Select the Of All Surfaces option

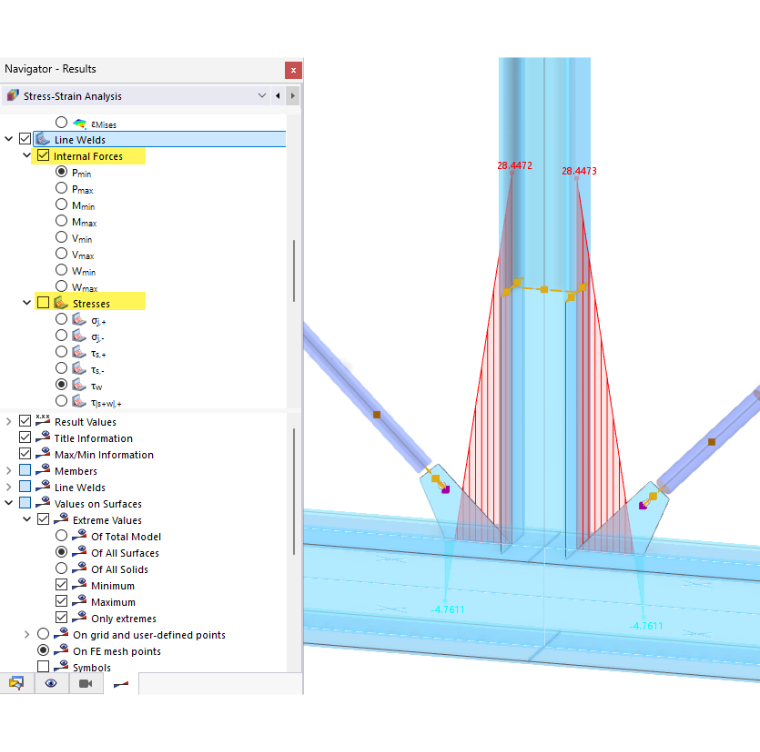[61, 552]
